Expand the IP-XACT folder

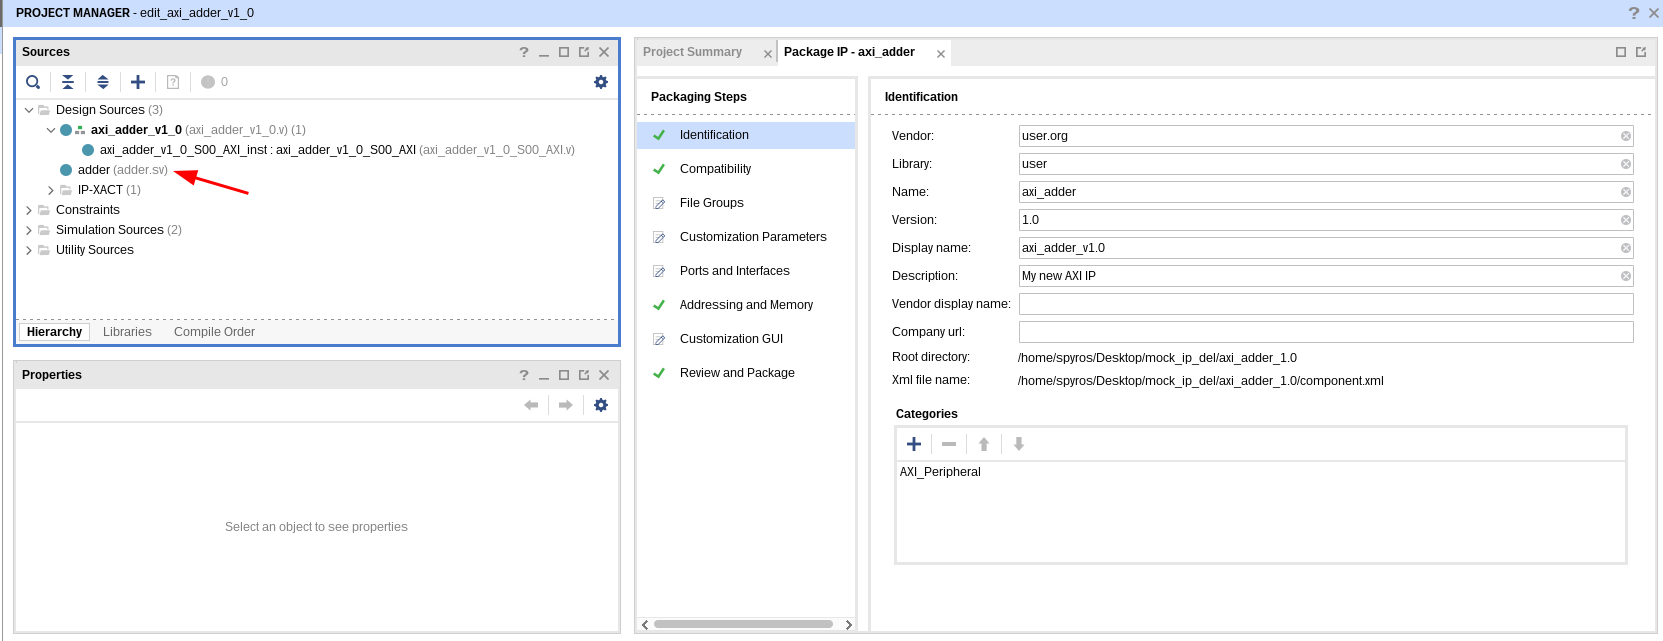click(x=51, y=190)
